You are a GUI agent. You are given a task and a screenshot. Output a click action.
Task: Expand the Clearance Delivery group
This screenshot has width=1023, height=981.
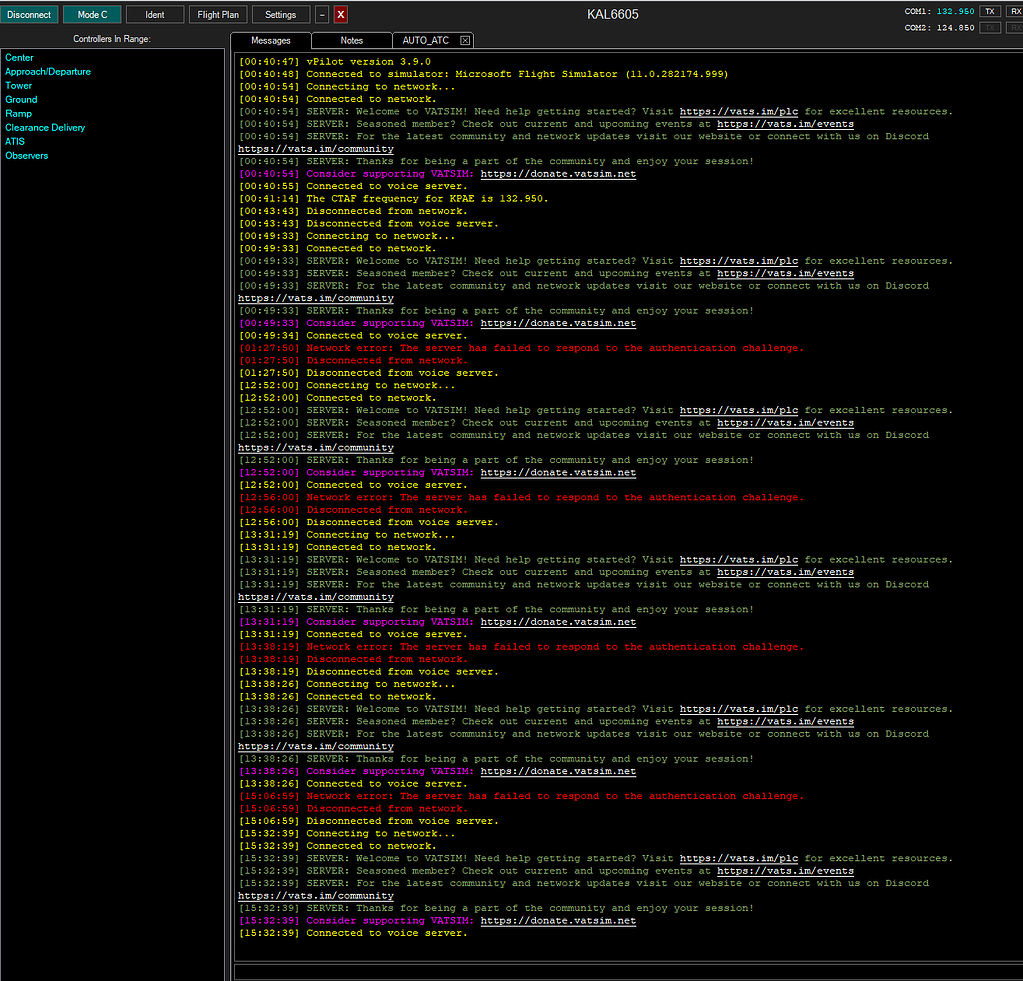(x=45, y=128)
